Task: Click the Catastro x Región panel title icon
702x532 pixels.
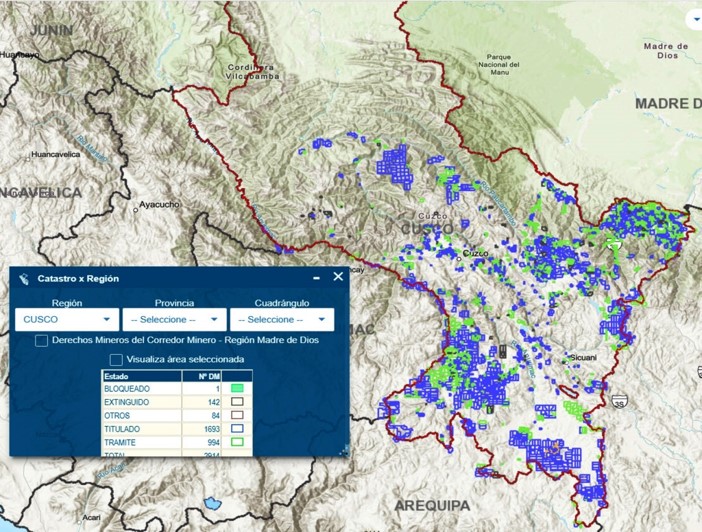Action: (x=24, y=278)
